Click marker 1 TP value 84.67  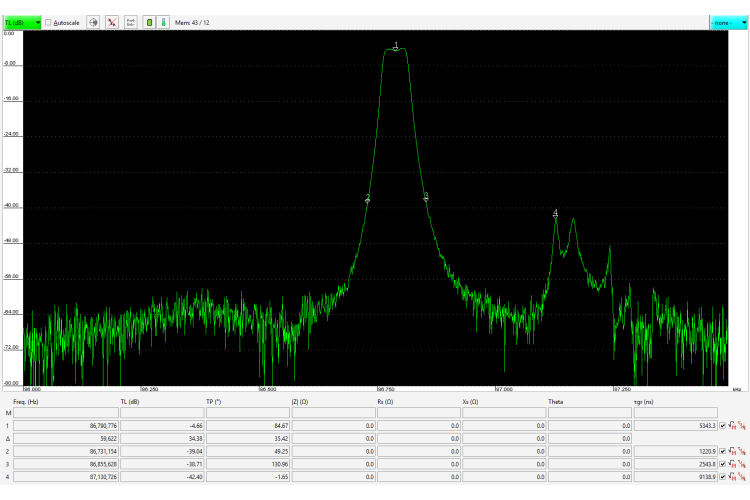coord(248,425)
